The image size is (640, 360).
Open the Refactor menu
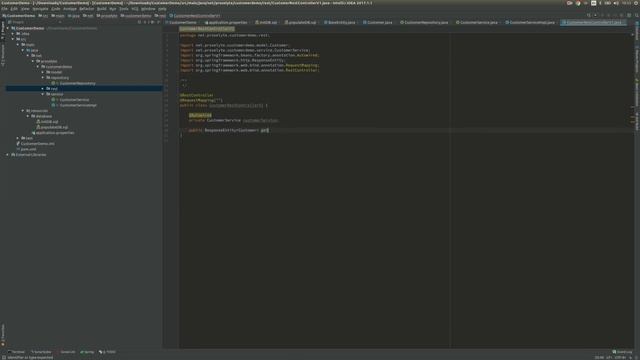pyautogui.click(x=87, y=9)
